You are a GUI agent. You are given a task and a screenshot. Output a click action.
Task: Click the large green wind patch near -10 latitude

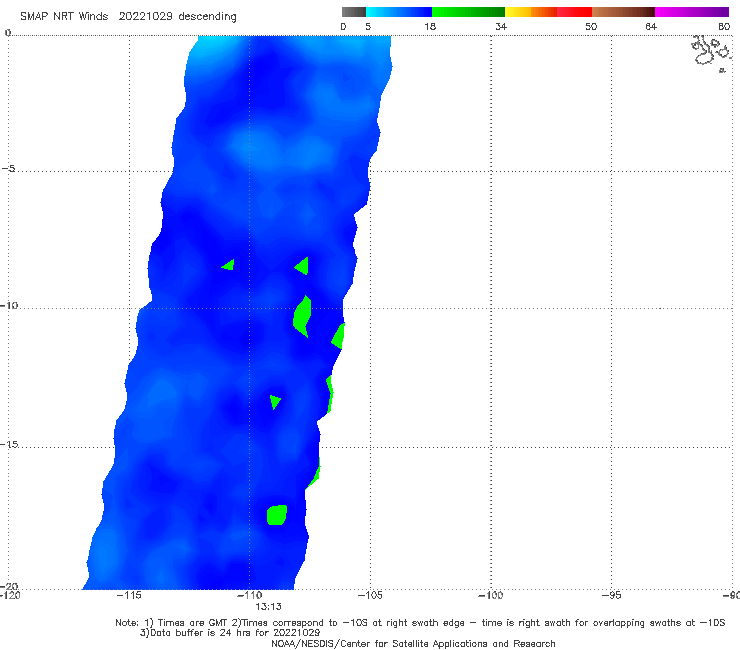(x=302, y=316)
